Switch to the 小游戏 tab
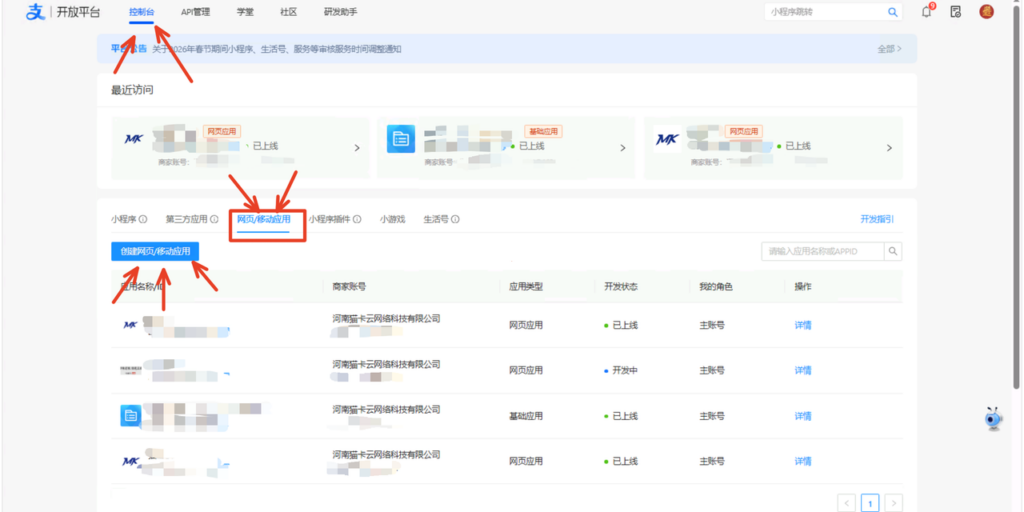This screenshot has width=1024, height=512. point(392,219)
